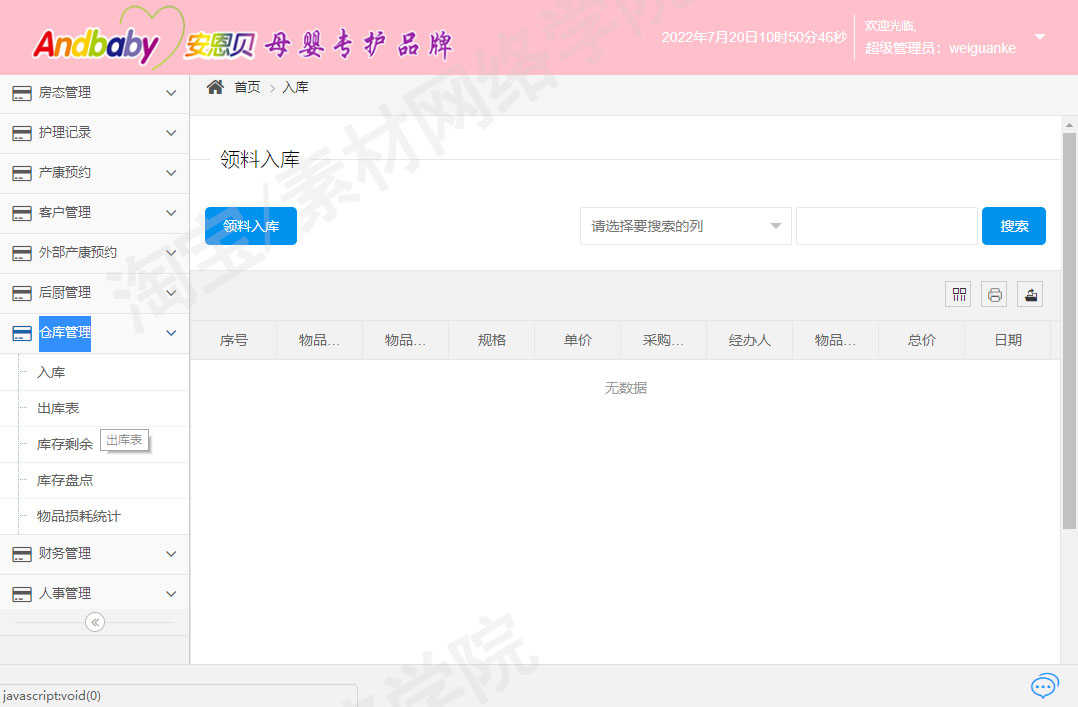Click the search text input field
Image resolution: width=1078 pixels, height=707 pixels.
pyautogui.click(x=886, y=226)
